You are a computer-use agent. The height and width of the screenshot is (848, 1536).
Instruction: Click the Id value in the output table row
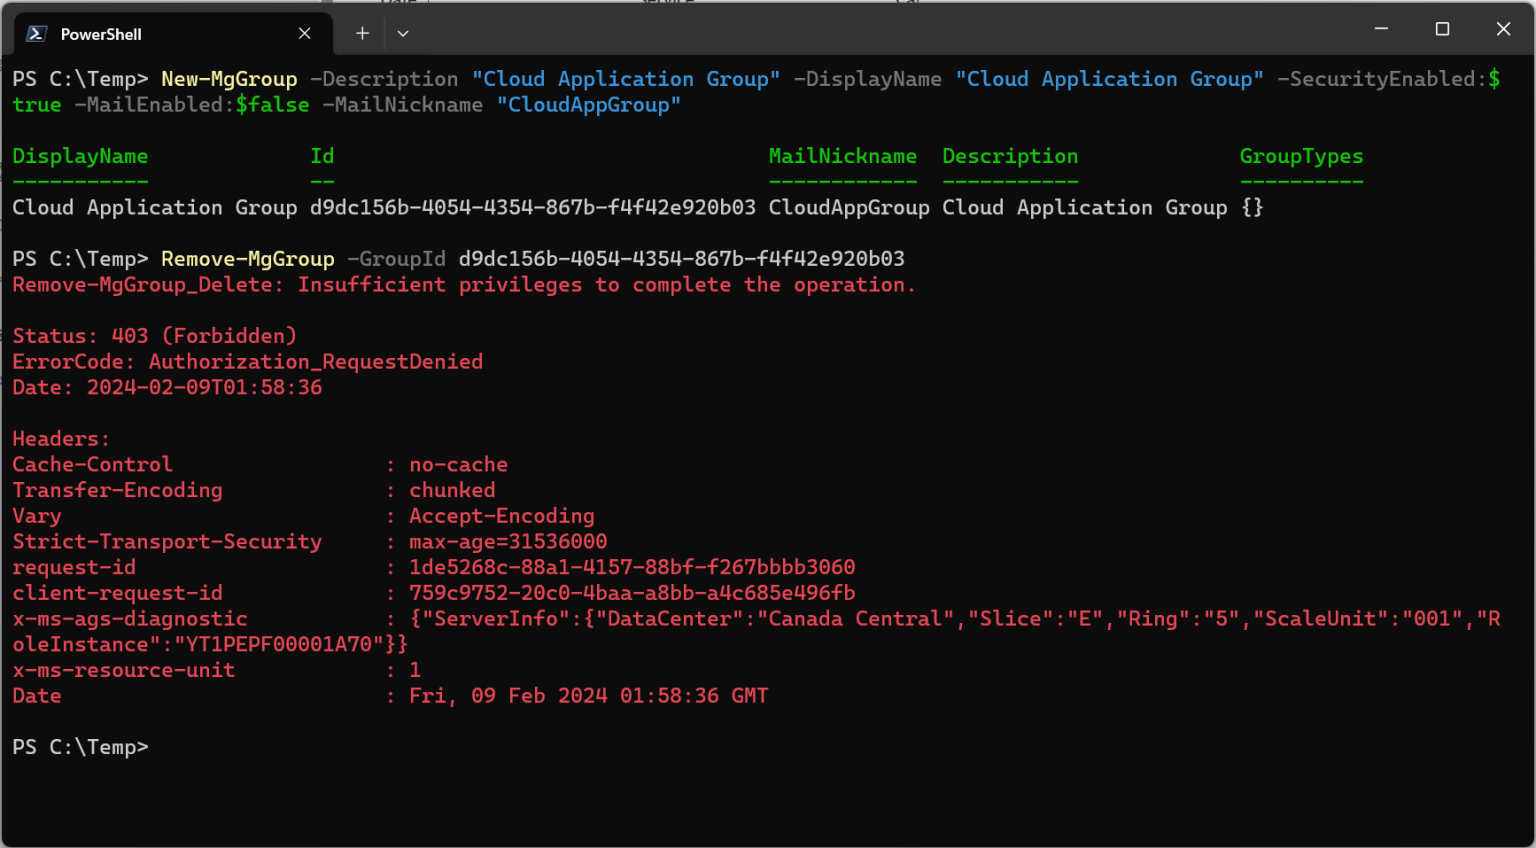(x=532, y=208)
